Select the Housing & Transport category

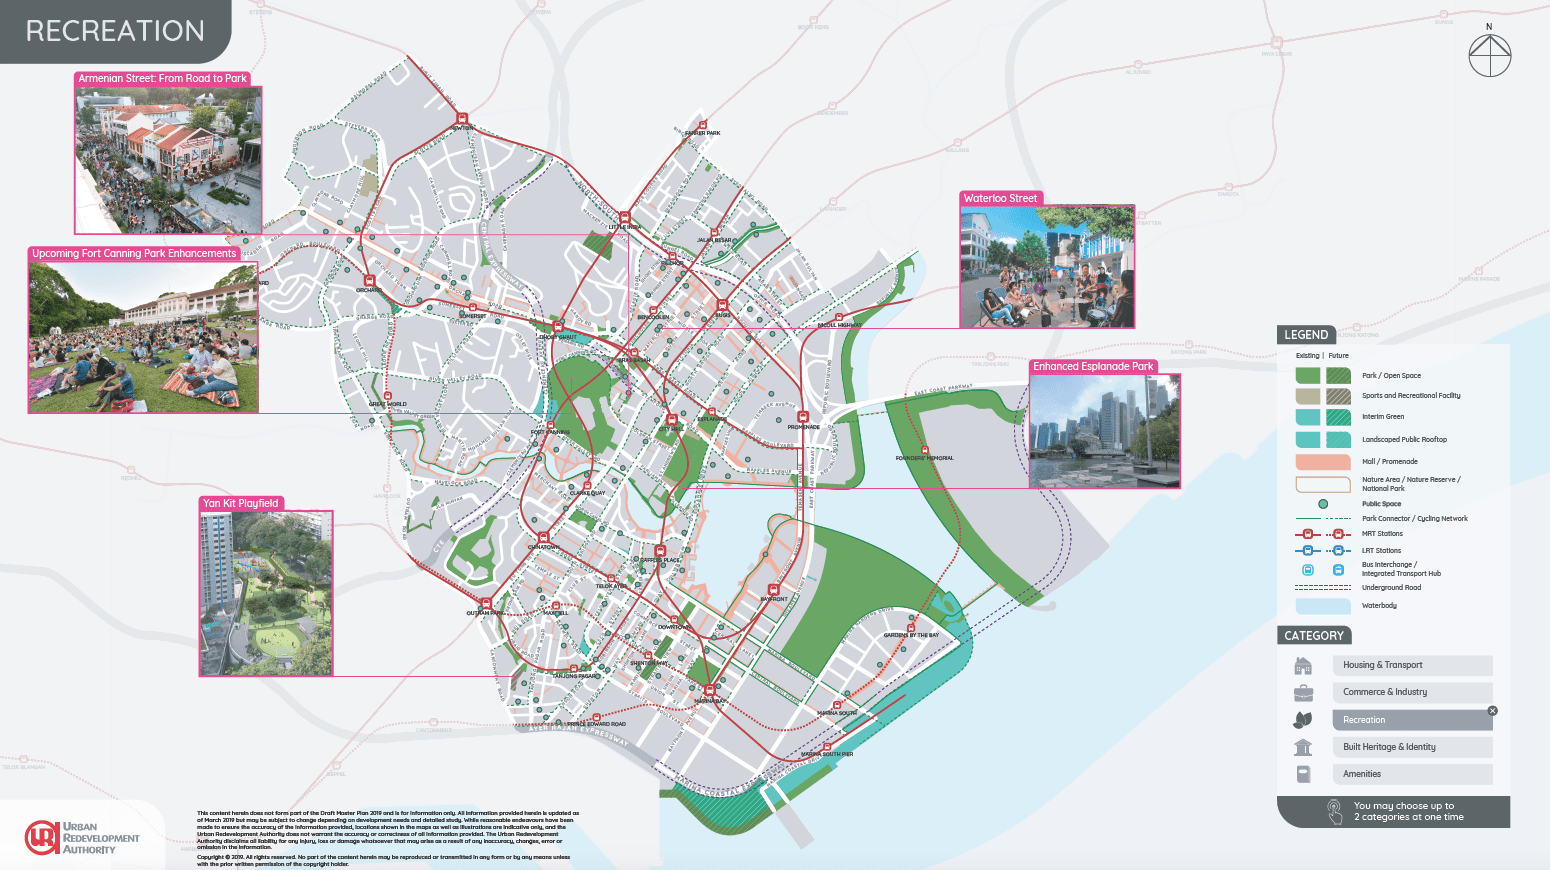pos(1412,665)
